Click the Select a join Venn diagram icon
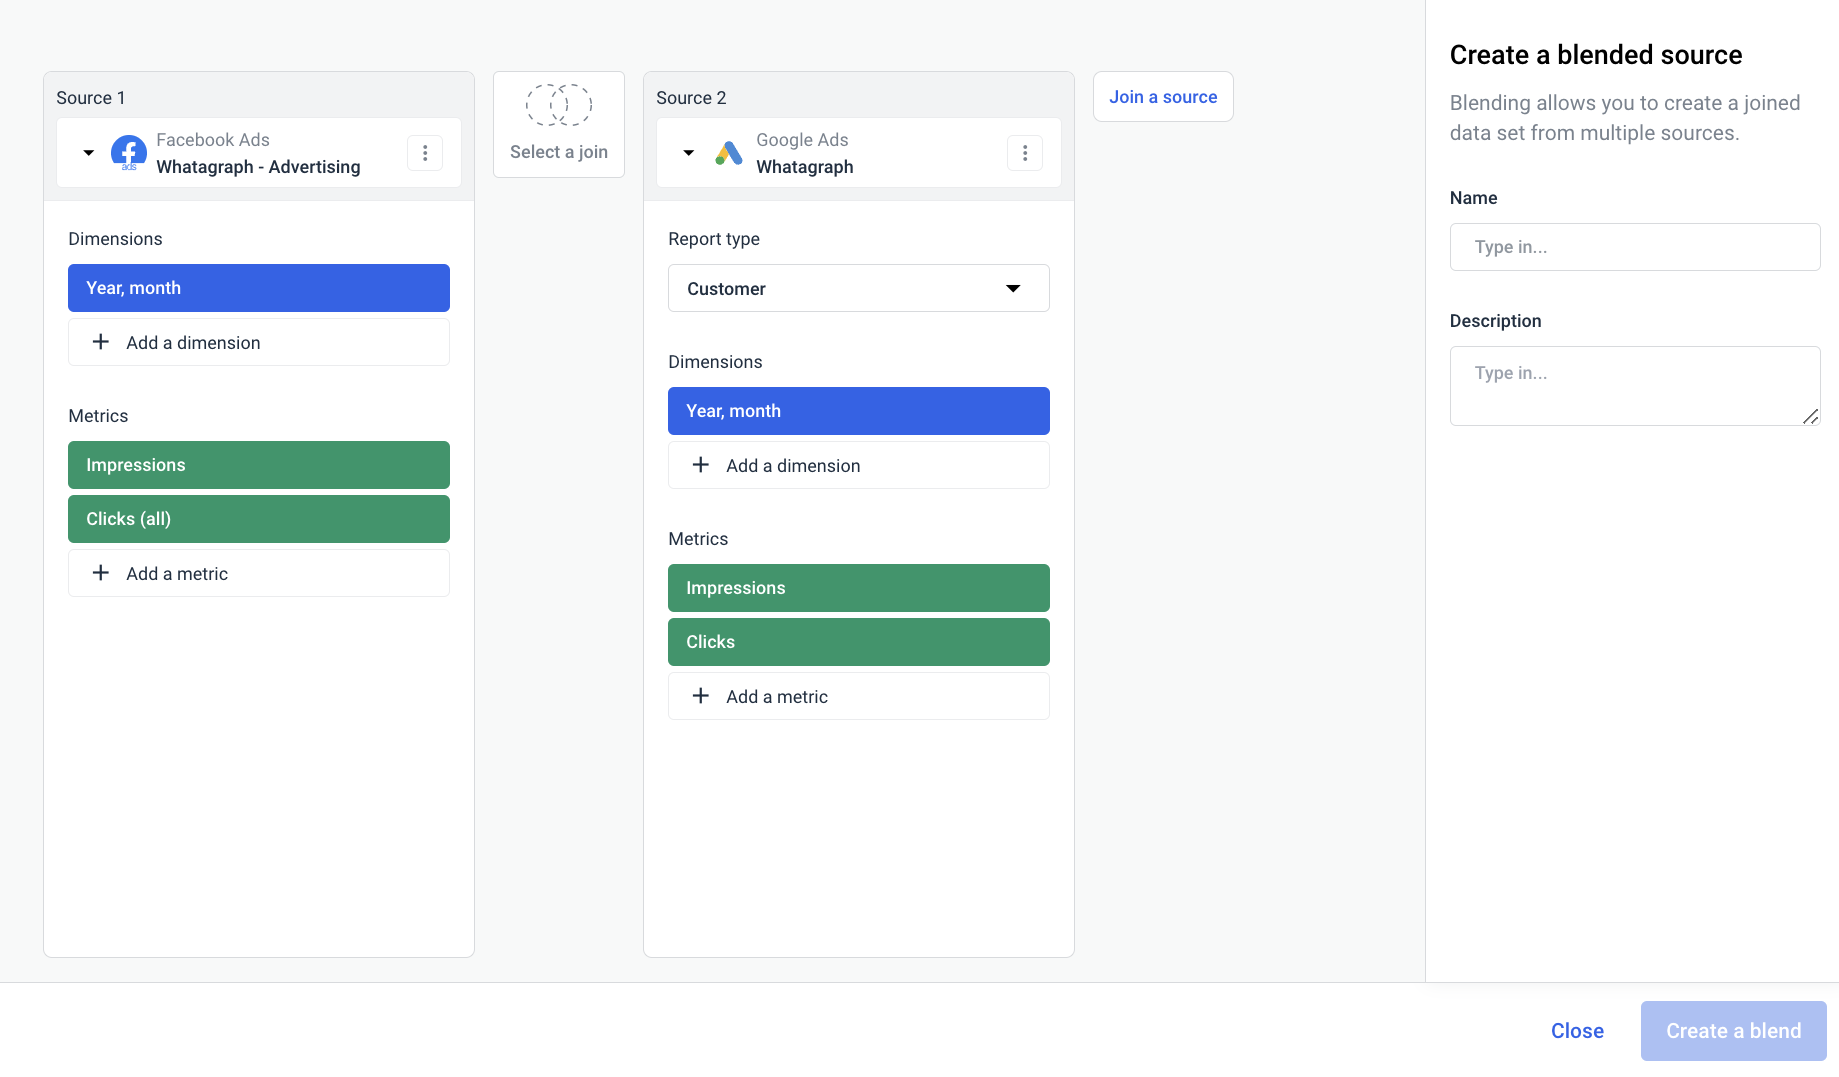 tap(558, 104)
